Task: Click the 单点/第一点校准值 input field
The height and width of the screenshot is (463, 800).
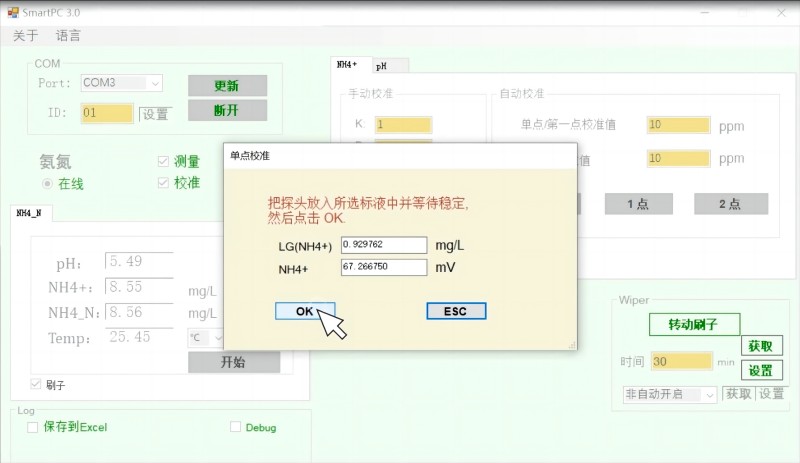Action: pos(679,125)
